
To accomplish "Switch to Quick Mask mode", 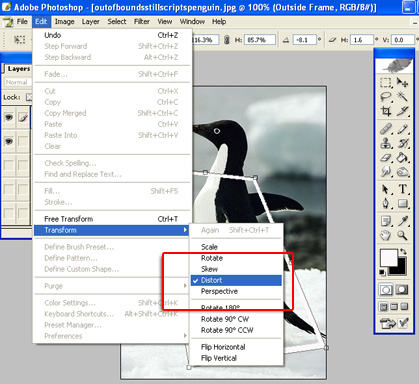I will tap(402, 290).
